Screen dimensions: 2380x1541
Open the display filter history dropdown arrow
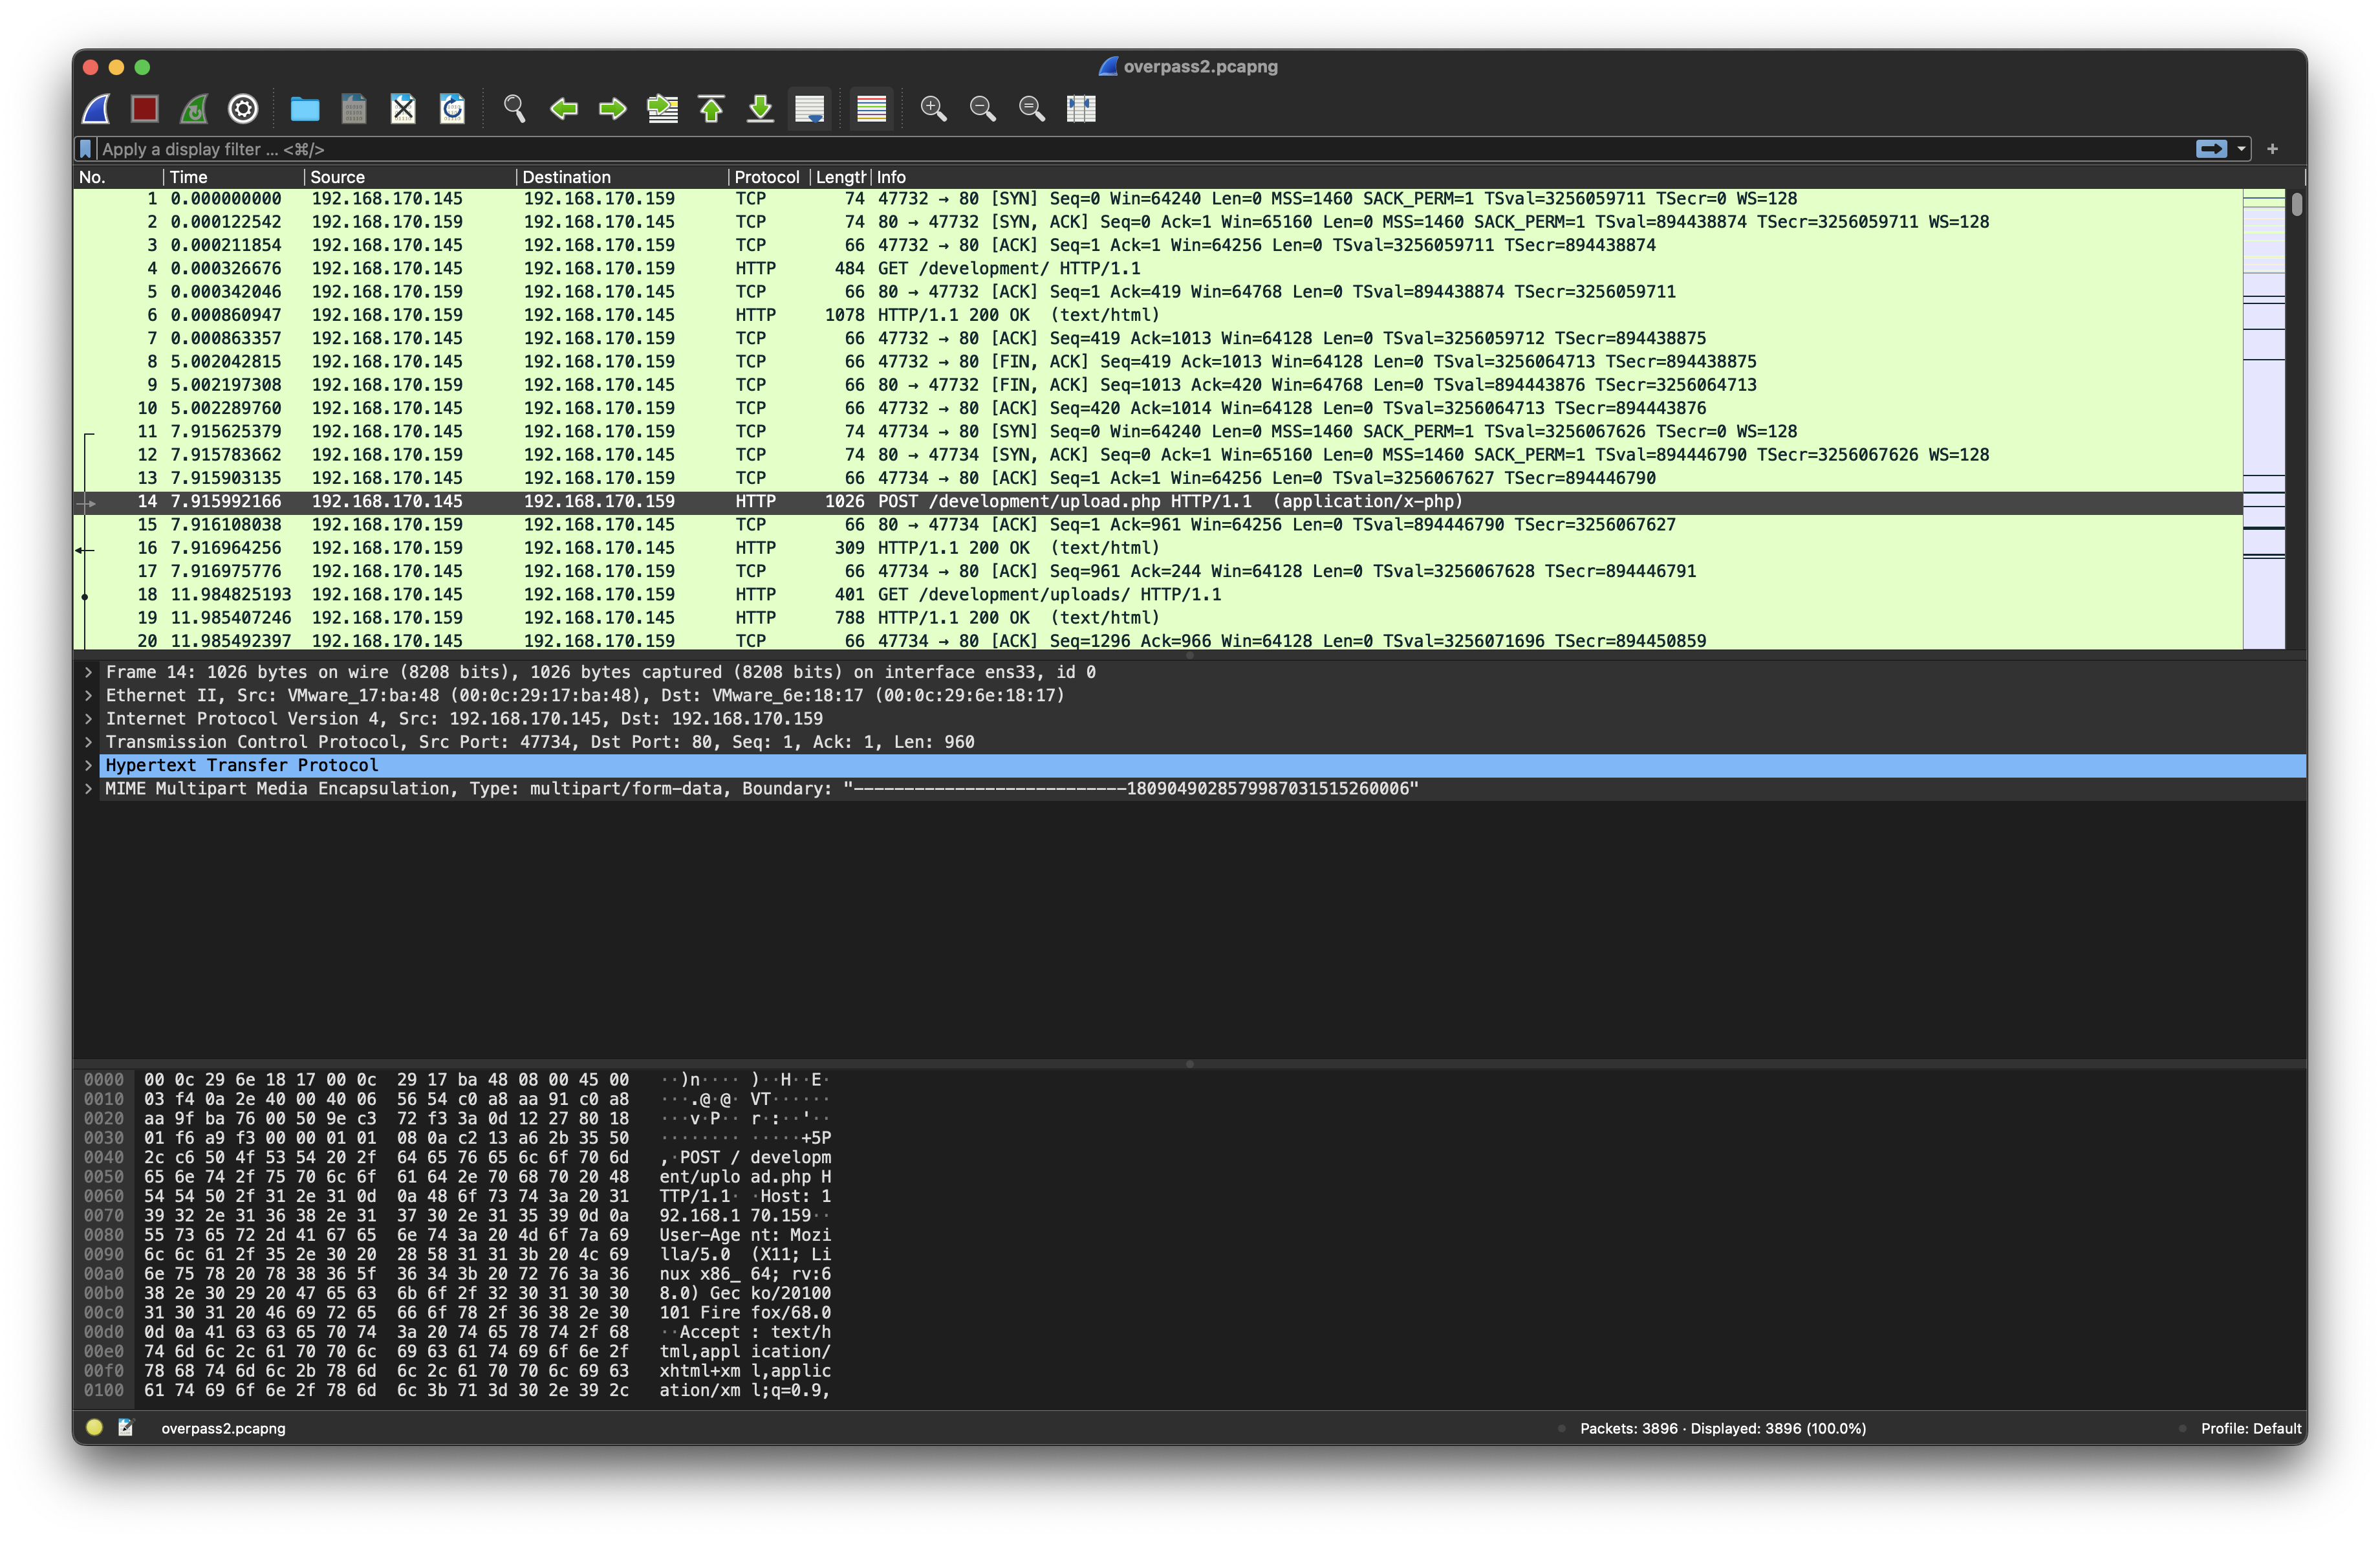click(2241, 149)
